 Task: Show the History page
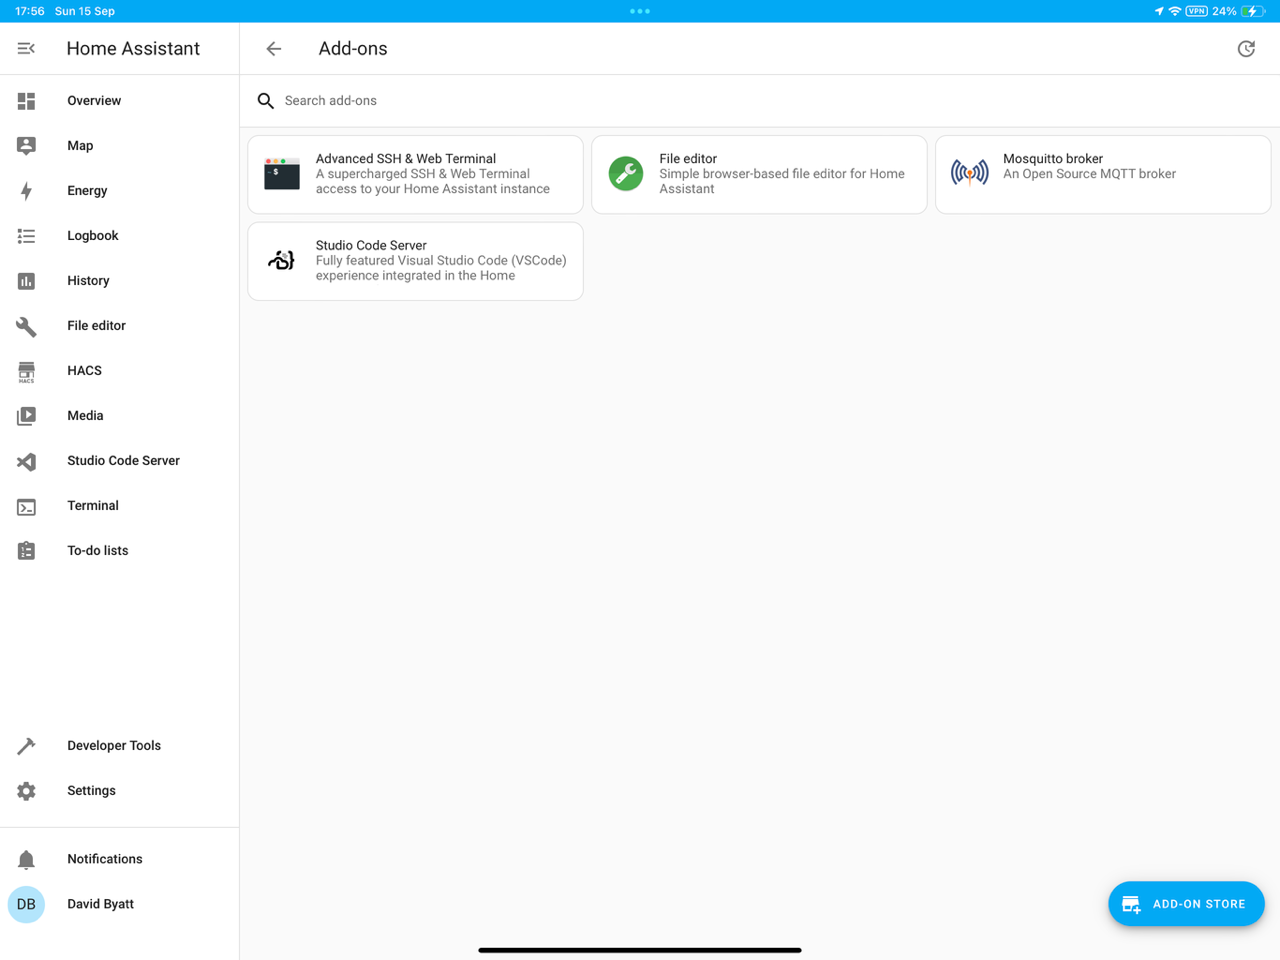[120, 281]
